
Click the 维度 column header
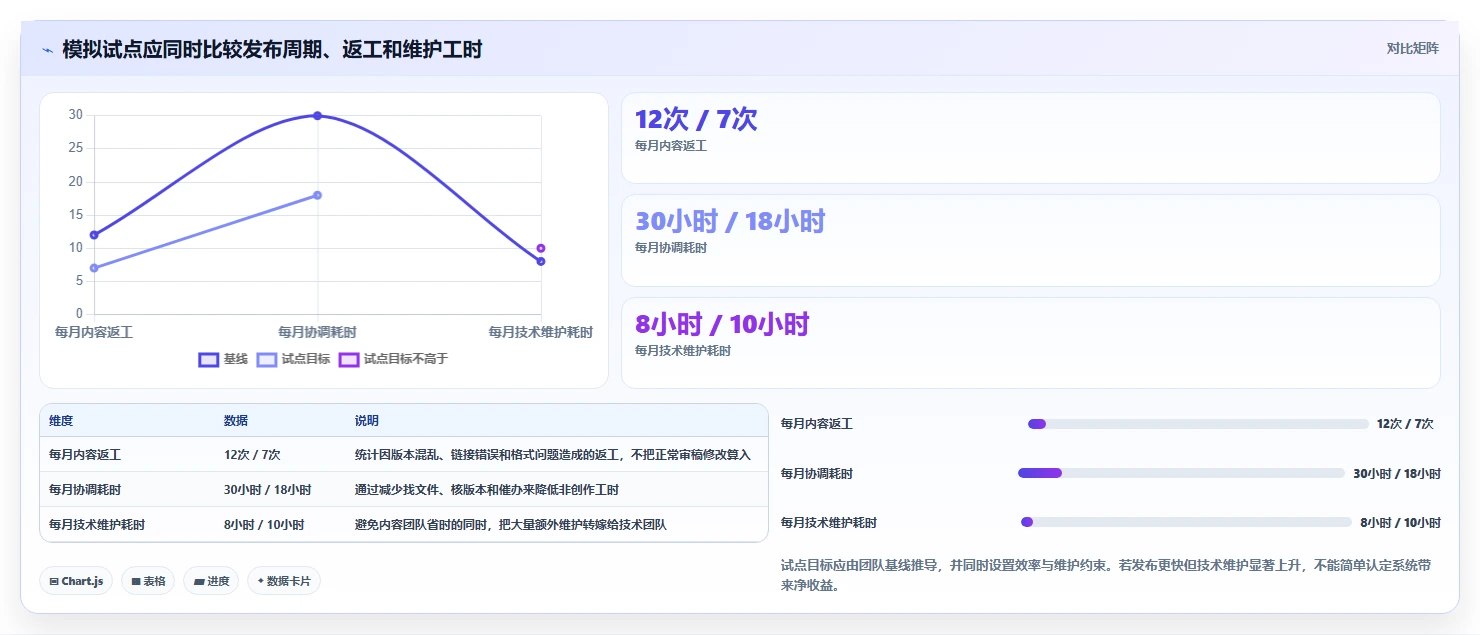61,421
